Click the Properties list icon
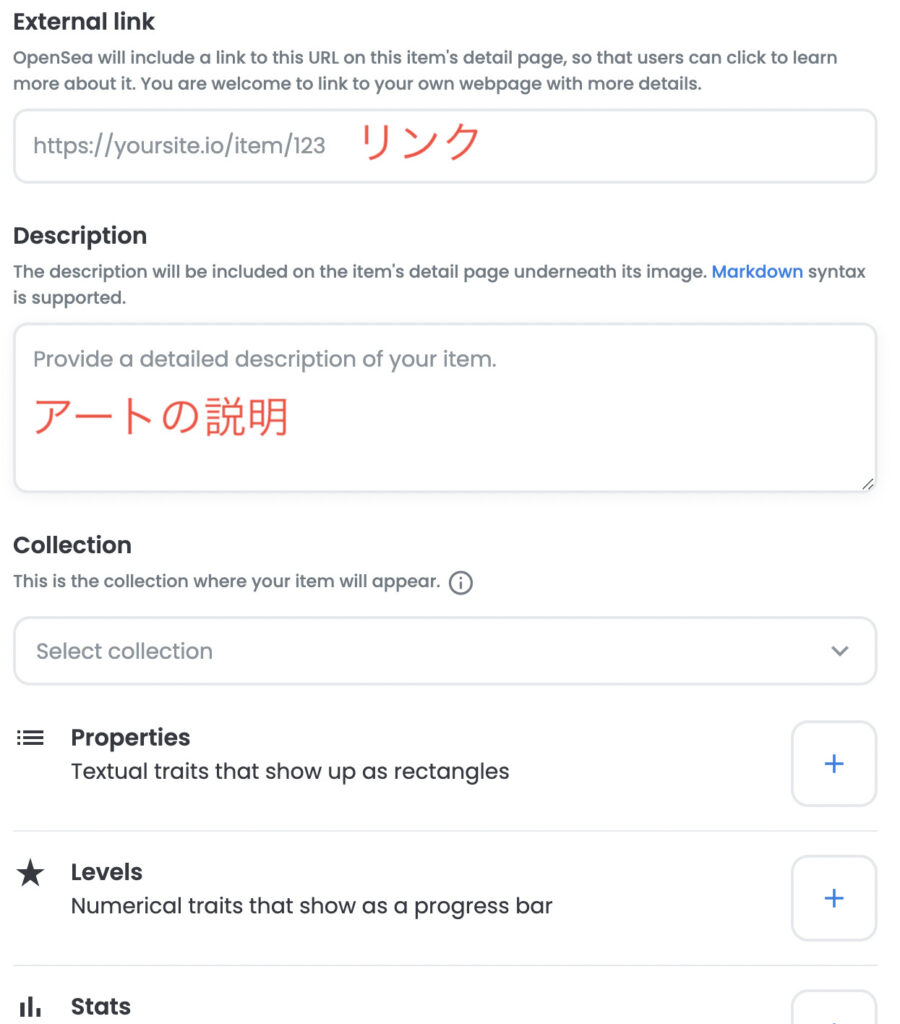This screenshot has width=900, height=1024. click(x=31, y=738)
